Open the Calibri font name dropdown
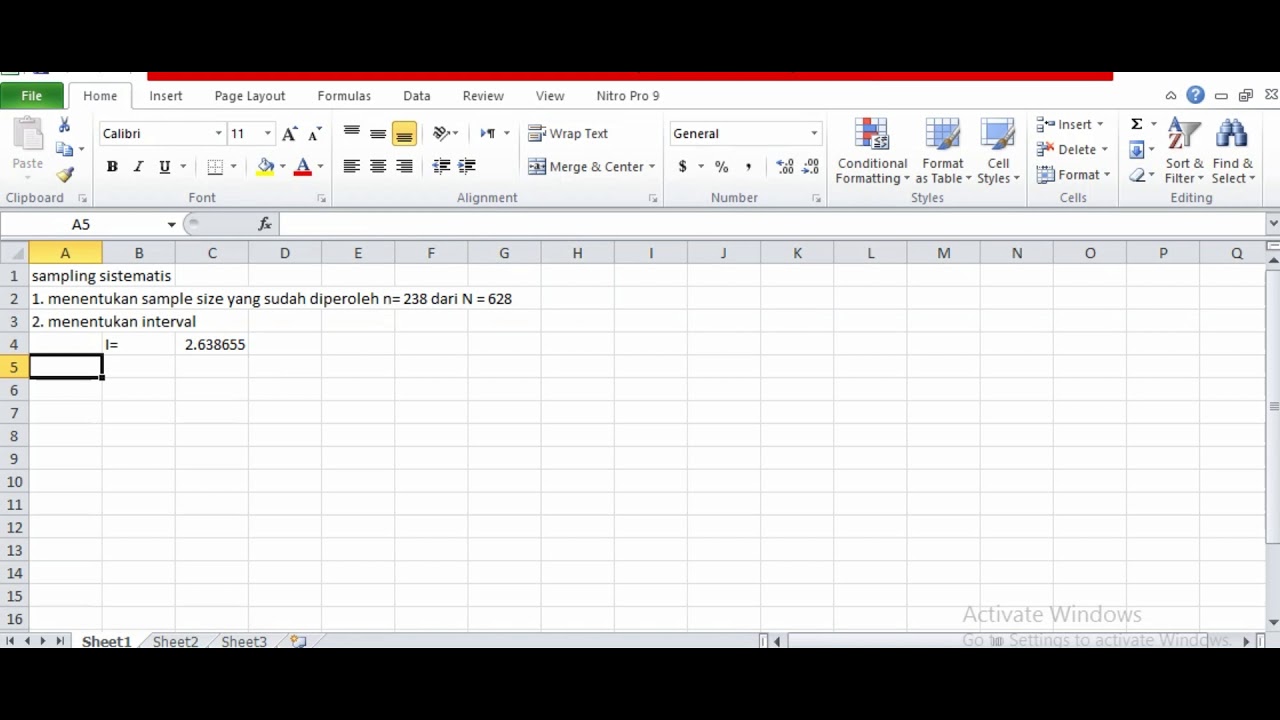This screenshot has width=1280, height=720. (218, 133)
